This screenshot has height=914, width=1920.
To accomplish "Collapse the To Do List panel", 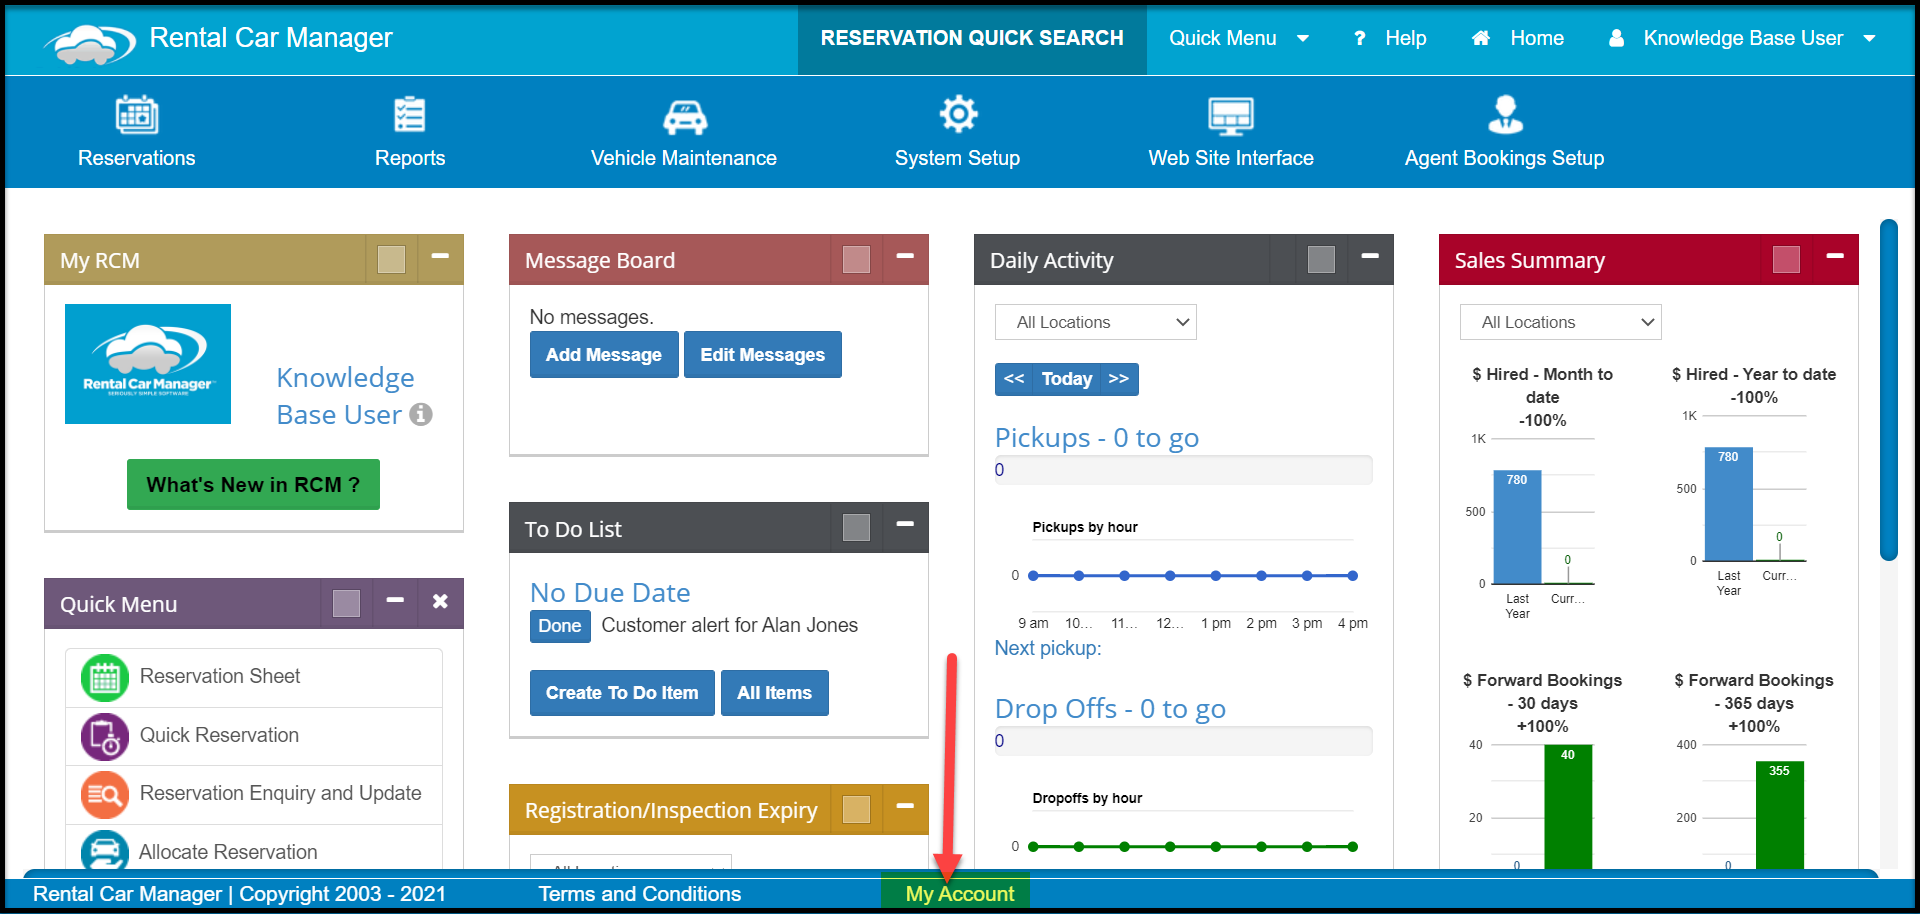I will click(905, 524).
